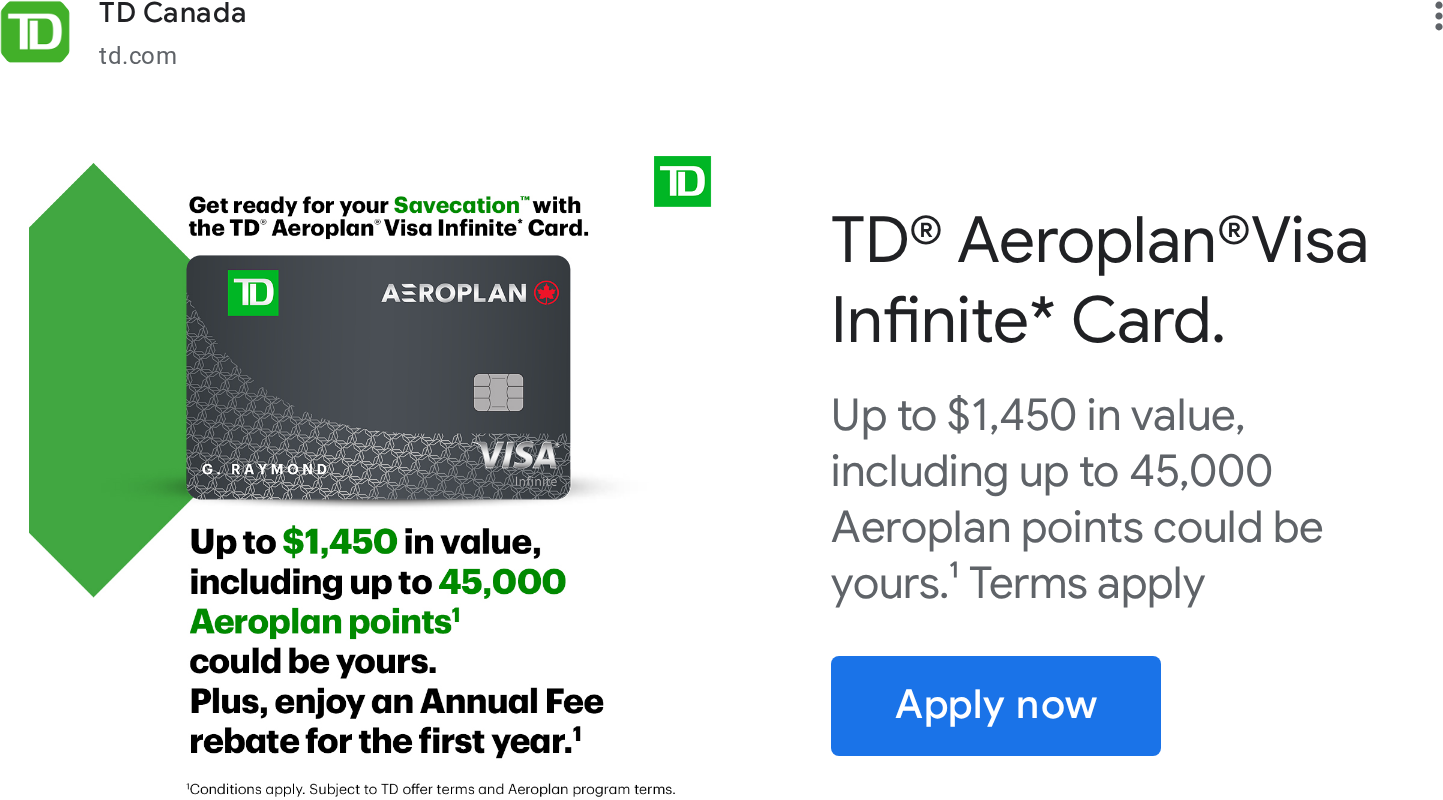Click cardholder name G. Raymond on card

click(x=264, y=469)
